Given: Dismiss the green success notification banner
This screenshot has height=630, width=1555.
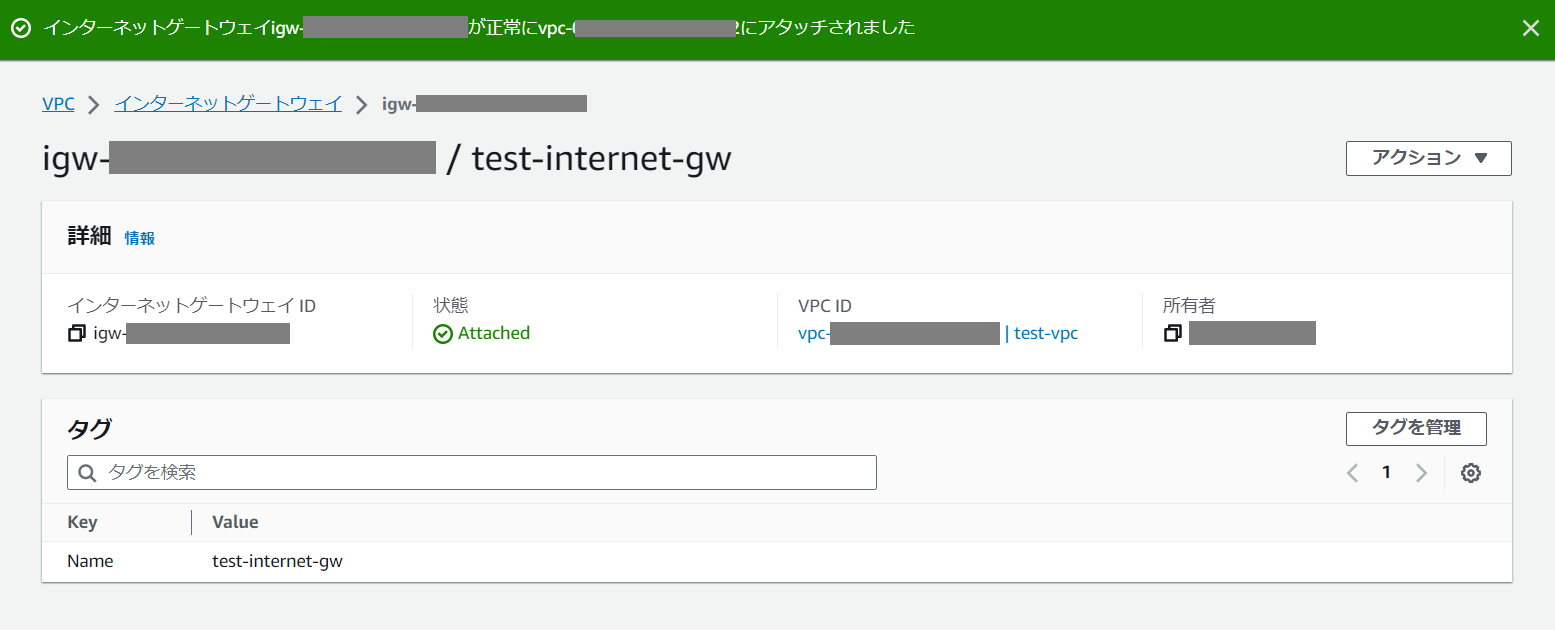Looking at the screenshot, I should [1530, 28].
